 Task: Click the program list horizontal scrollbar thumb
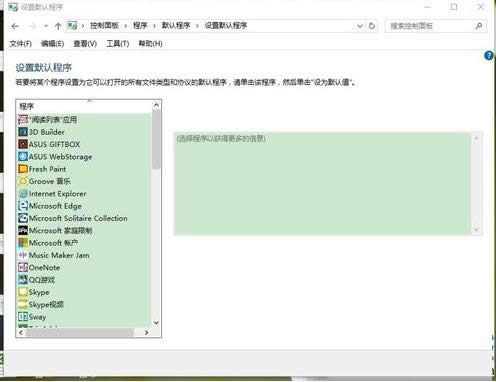point(80,332)
